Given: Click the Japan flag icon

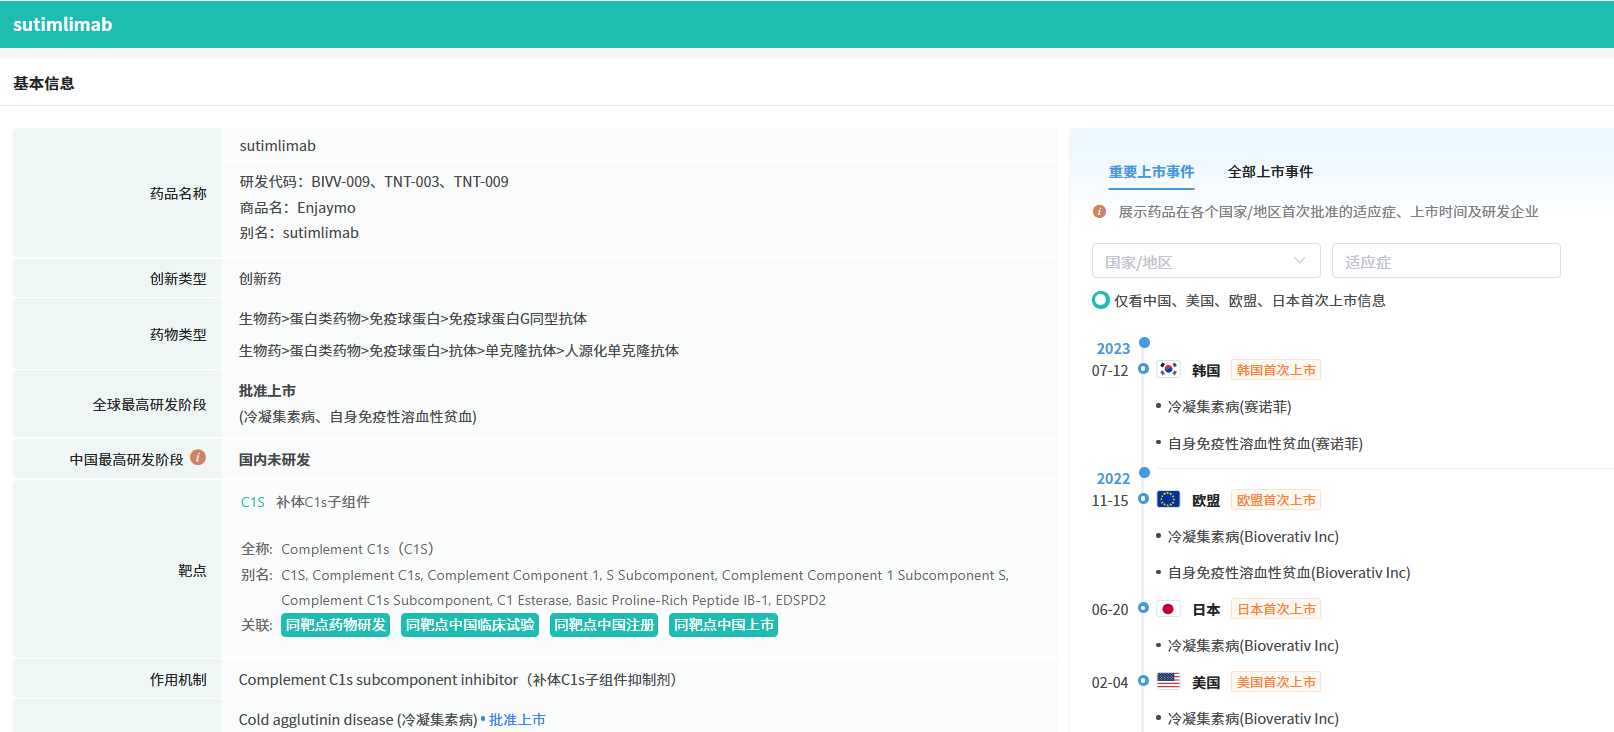Looking at the screenshot, I should pyautogui.click(x=1168, y=609).
